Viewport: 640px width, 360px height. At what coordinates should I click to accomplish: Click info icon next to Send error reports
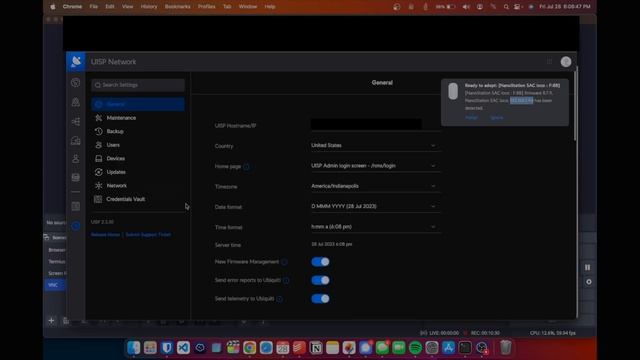coord(286,280)
